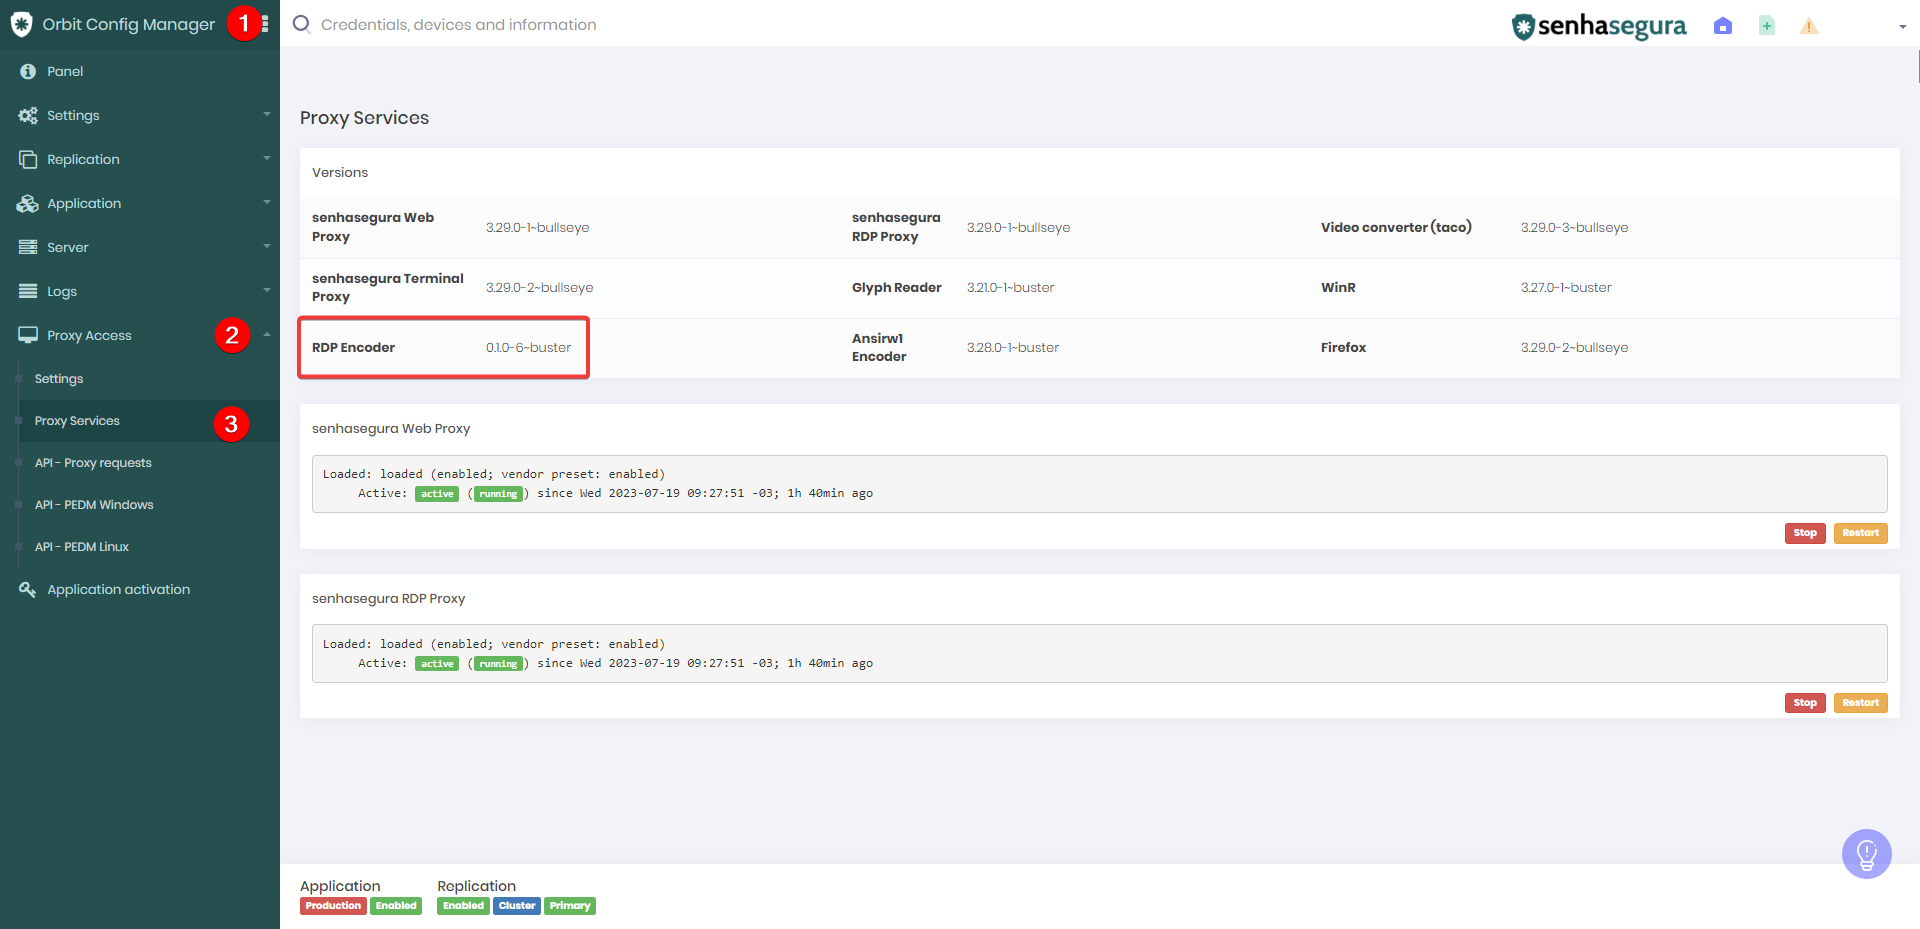Click the Primary replication badge
The image size is (1920, 929).
coord(570,906)
